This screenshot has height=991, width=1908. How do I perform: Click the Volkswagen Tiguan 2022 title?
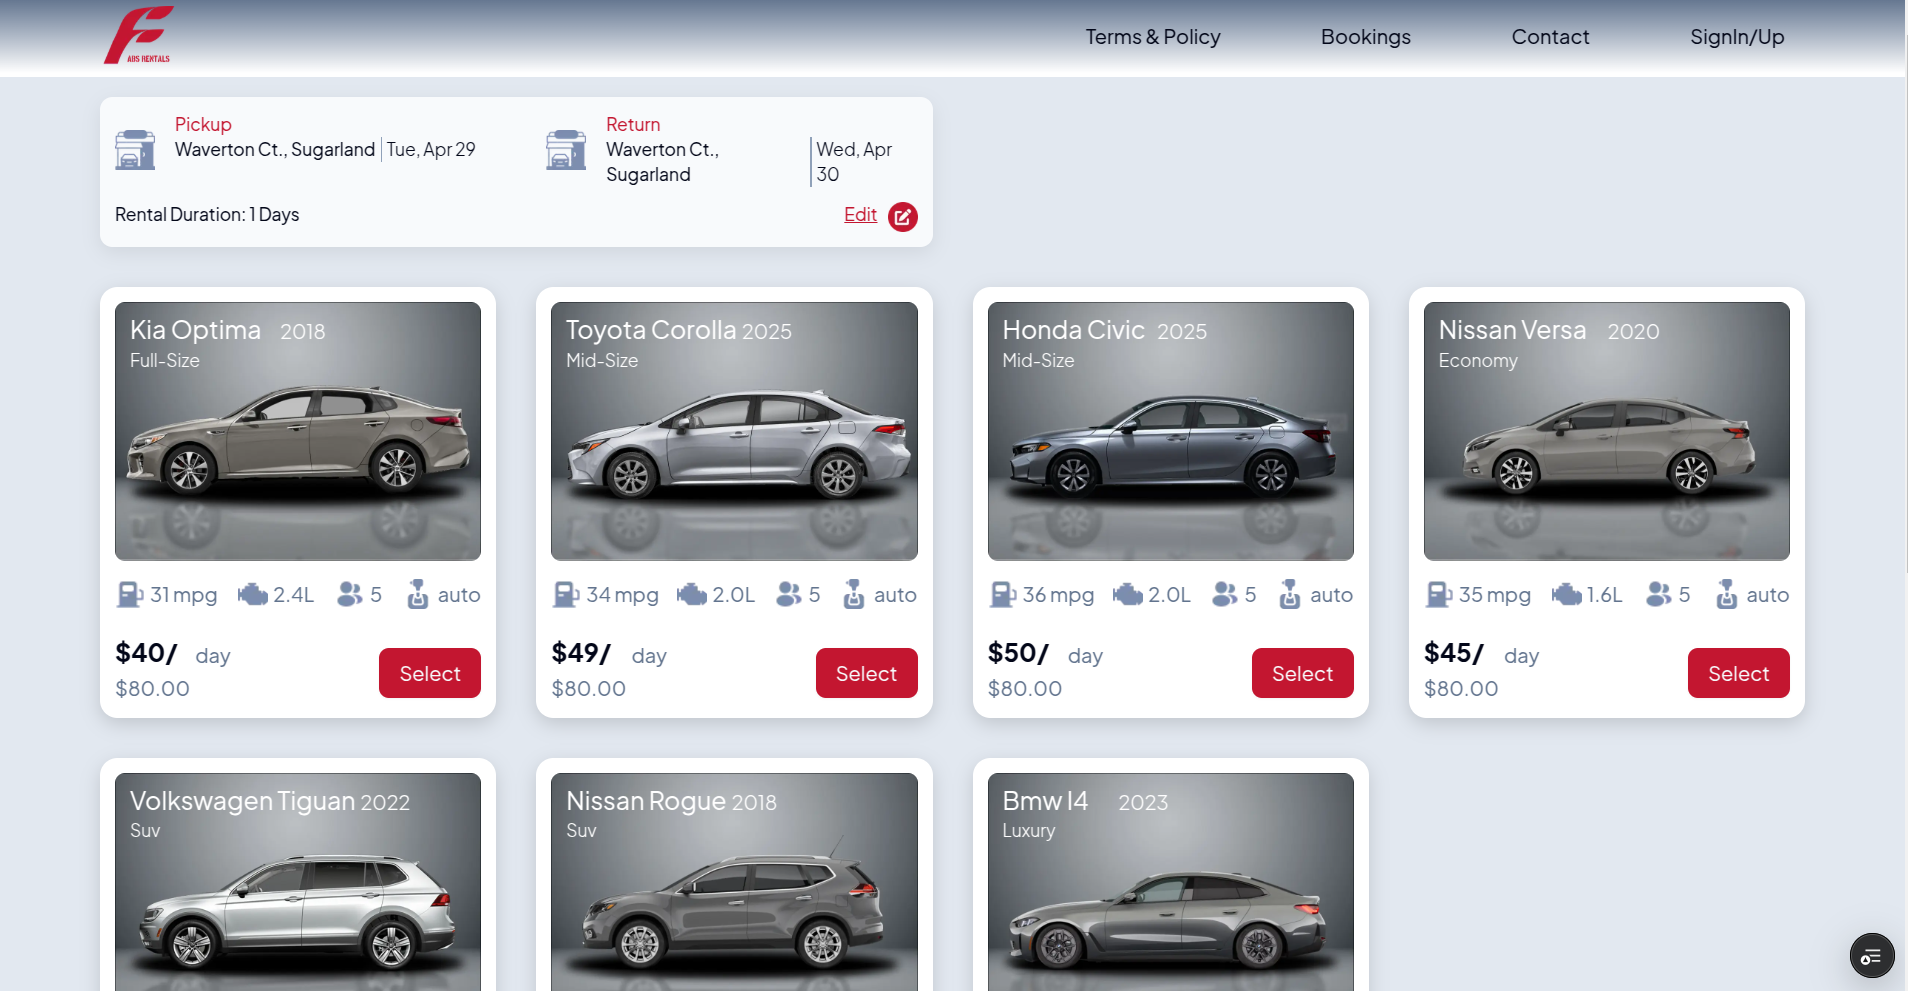(270, 801)
